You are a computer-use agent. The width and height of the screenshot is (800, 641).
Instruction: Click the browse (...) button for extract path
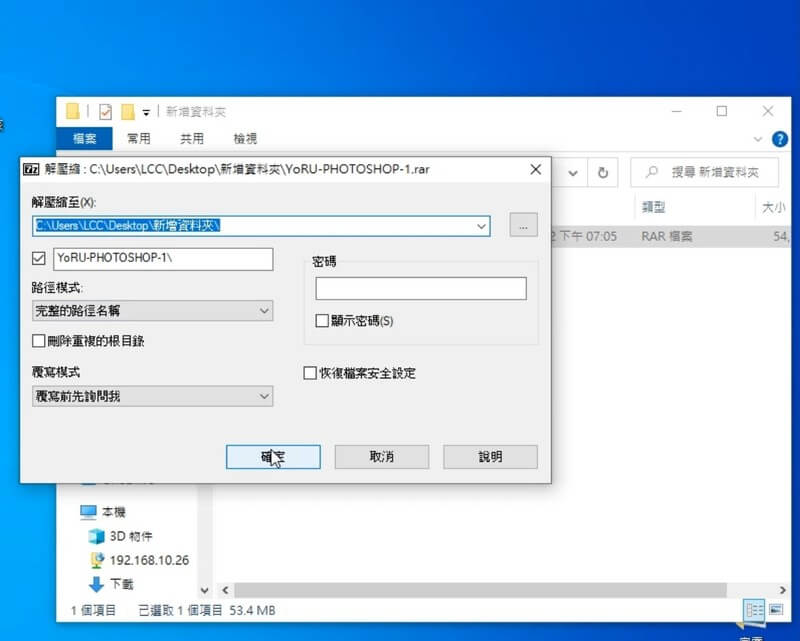[523, 225]
